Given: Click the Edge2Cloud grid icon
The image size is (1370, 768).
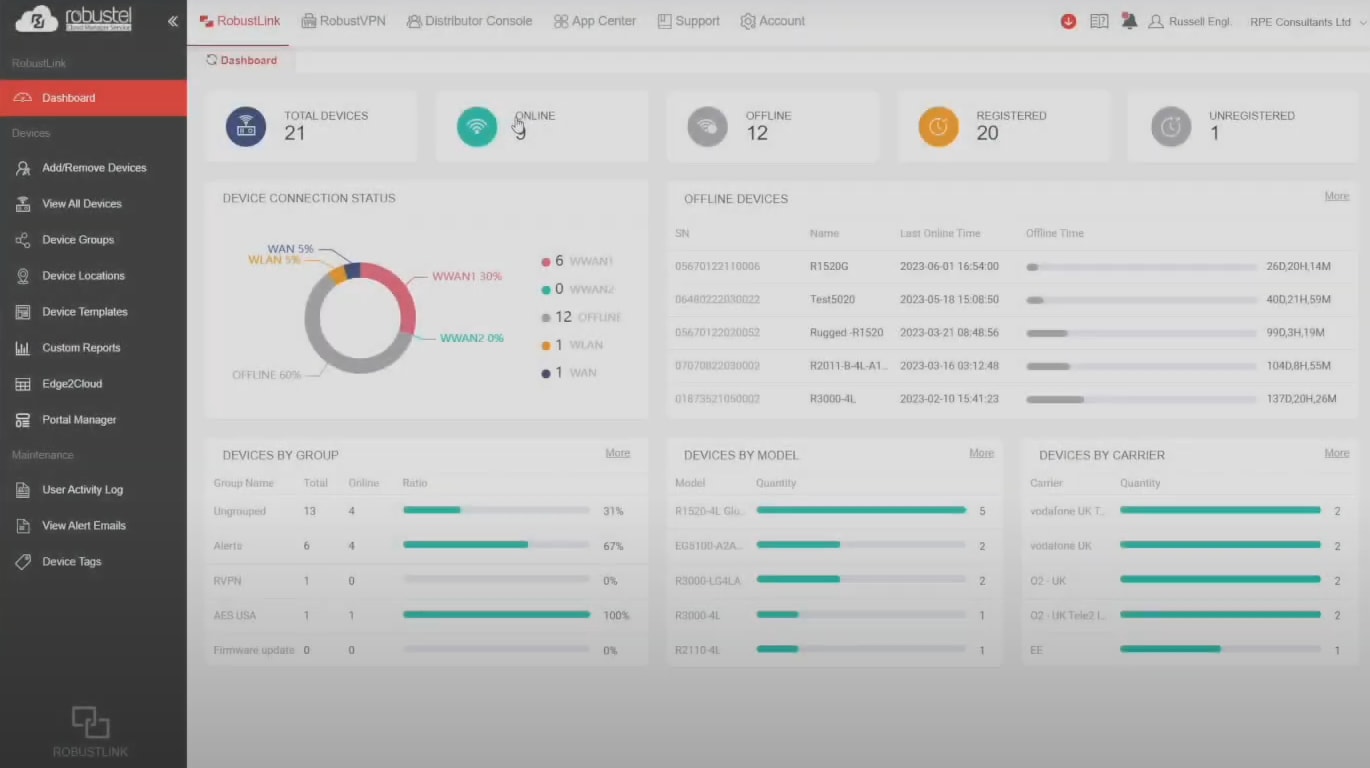Looking at the screenshot, I should [23, 384].
